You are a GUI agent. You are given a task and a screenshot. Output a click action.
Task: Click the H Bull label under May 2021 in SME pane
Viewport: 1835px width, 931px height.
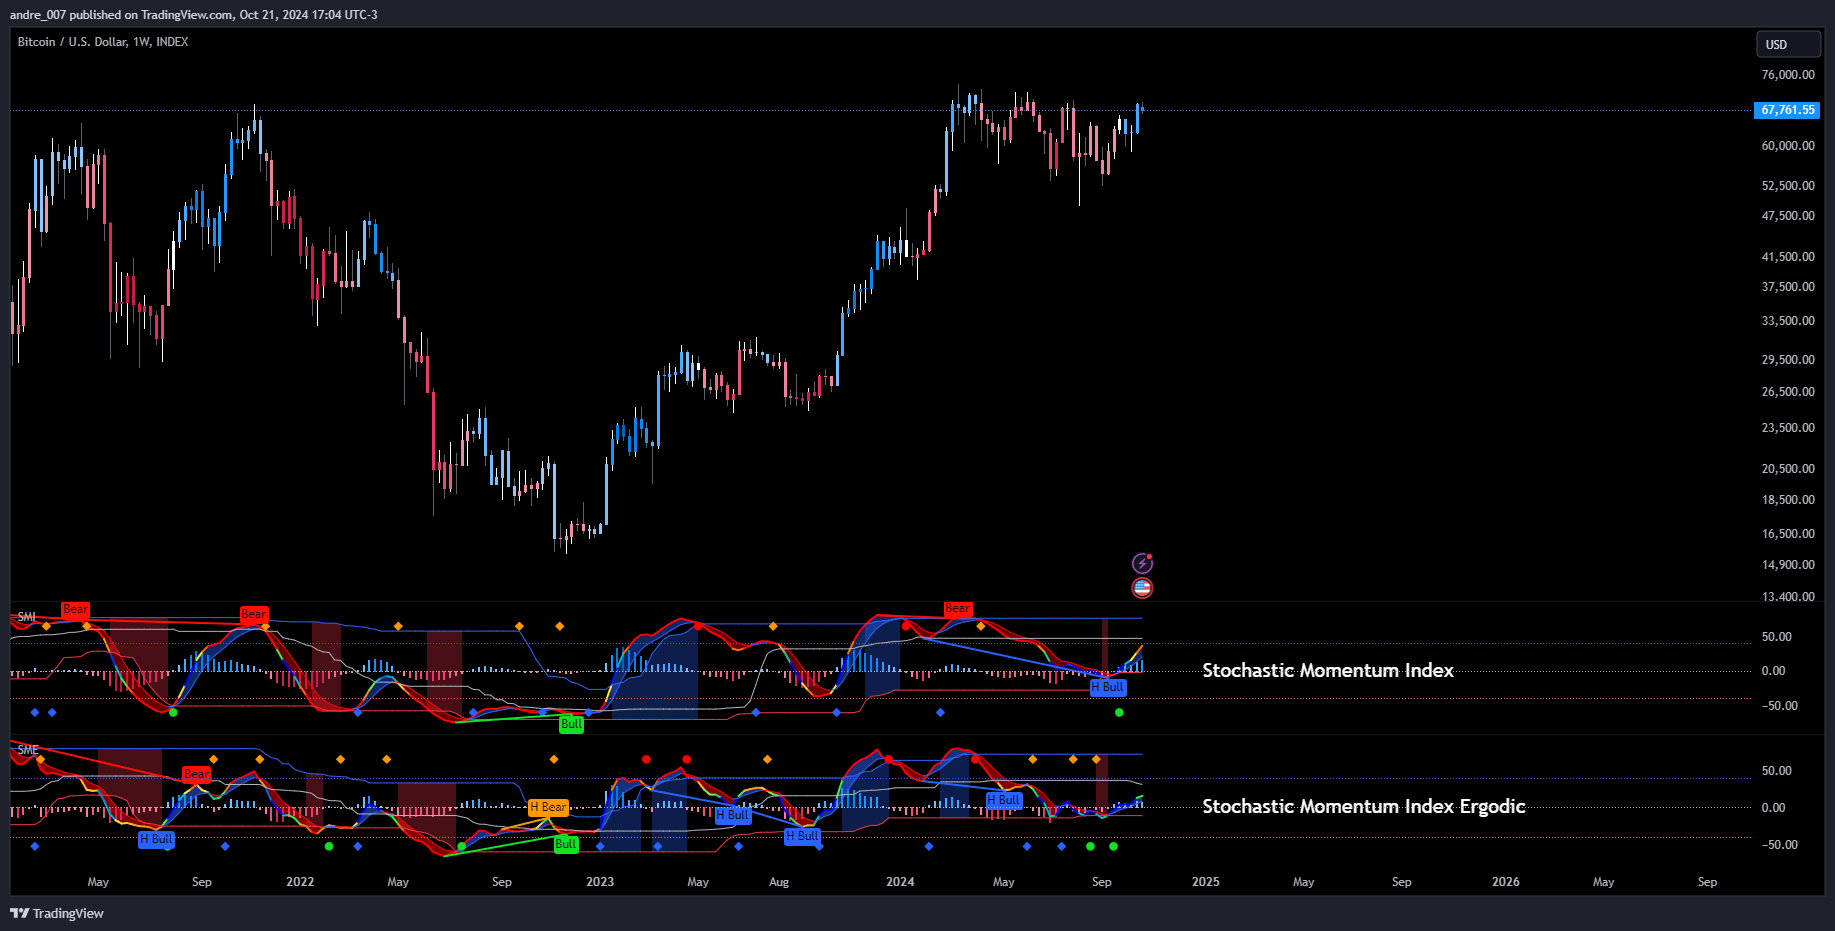(x=156, y=839)
